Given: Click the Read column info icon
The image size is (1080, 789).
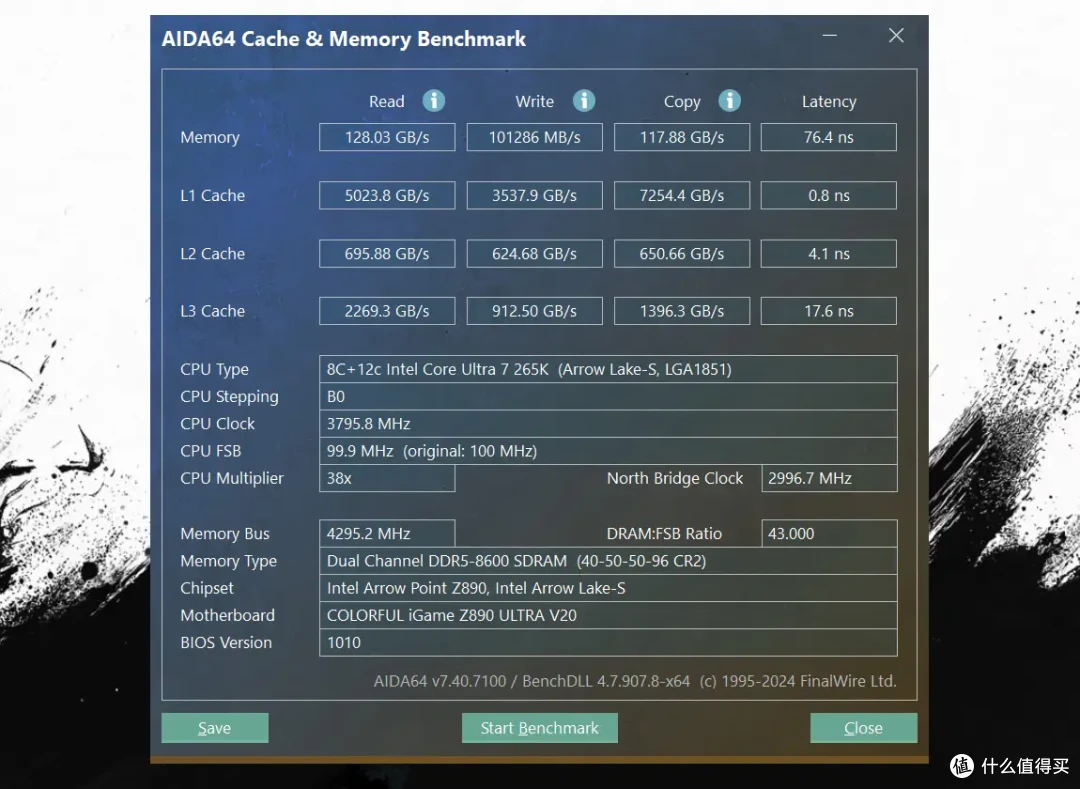Looking at the screenshot, I should [433, 101].
